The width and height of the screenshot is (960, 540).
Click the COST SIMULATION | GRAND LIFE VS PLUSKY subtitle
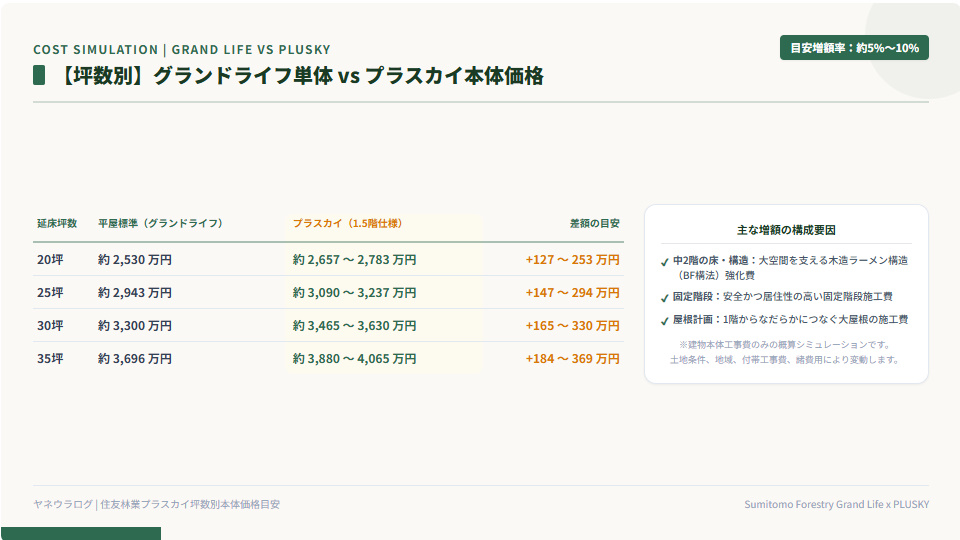click(x=182, y=50)
